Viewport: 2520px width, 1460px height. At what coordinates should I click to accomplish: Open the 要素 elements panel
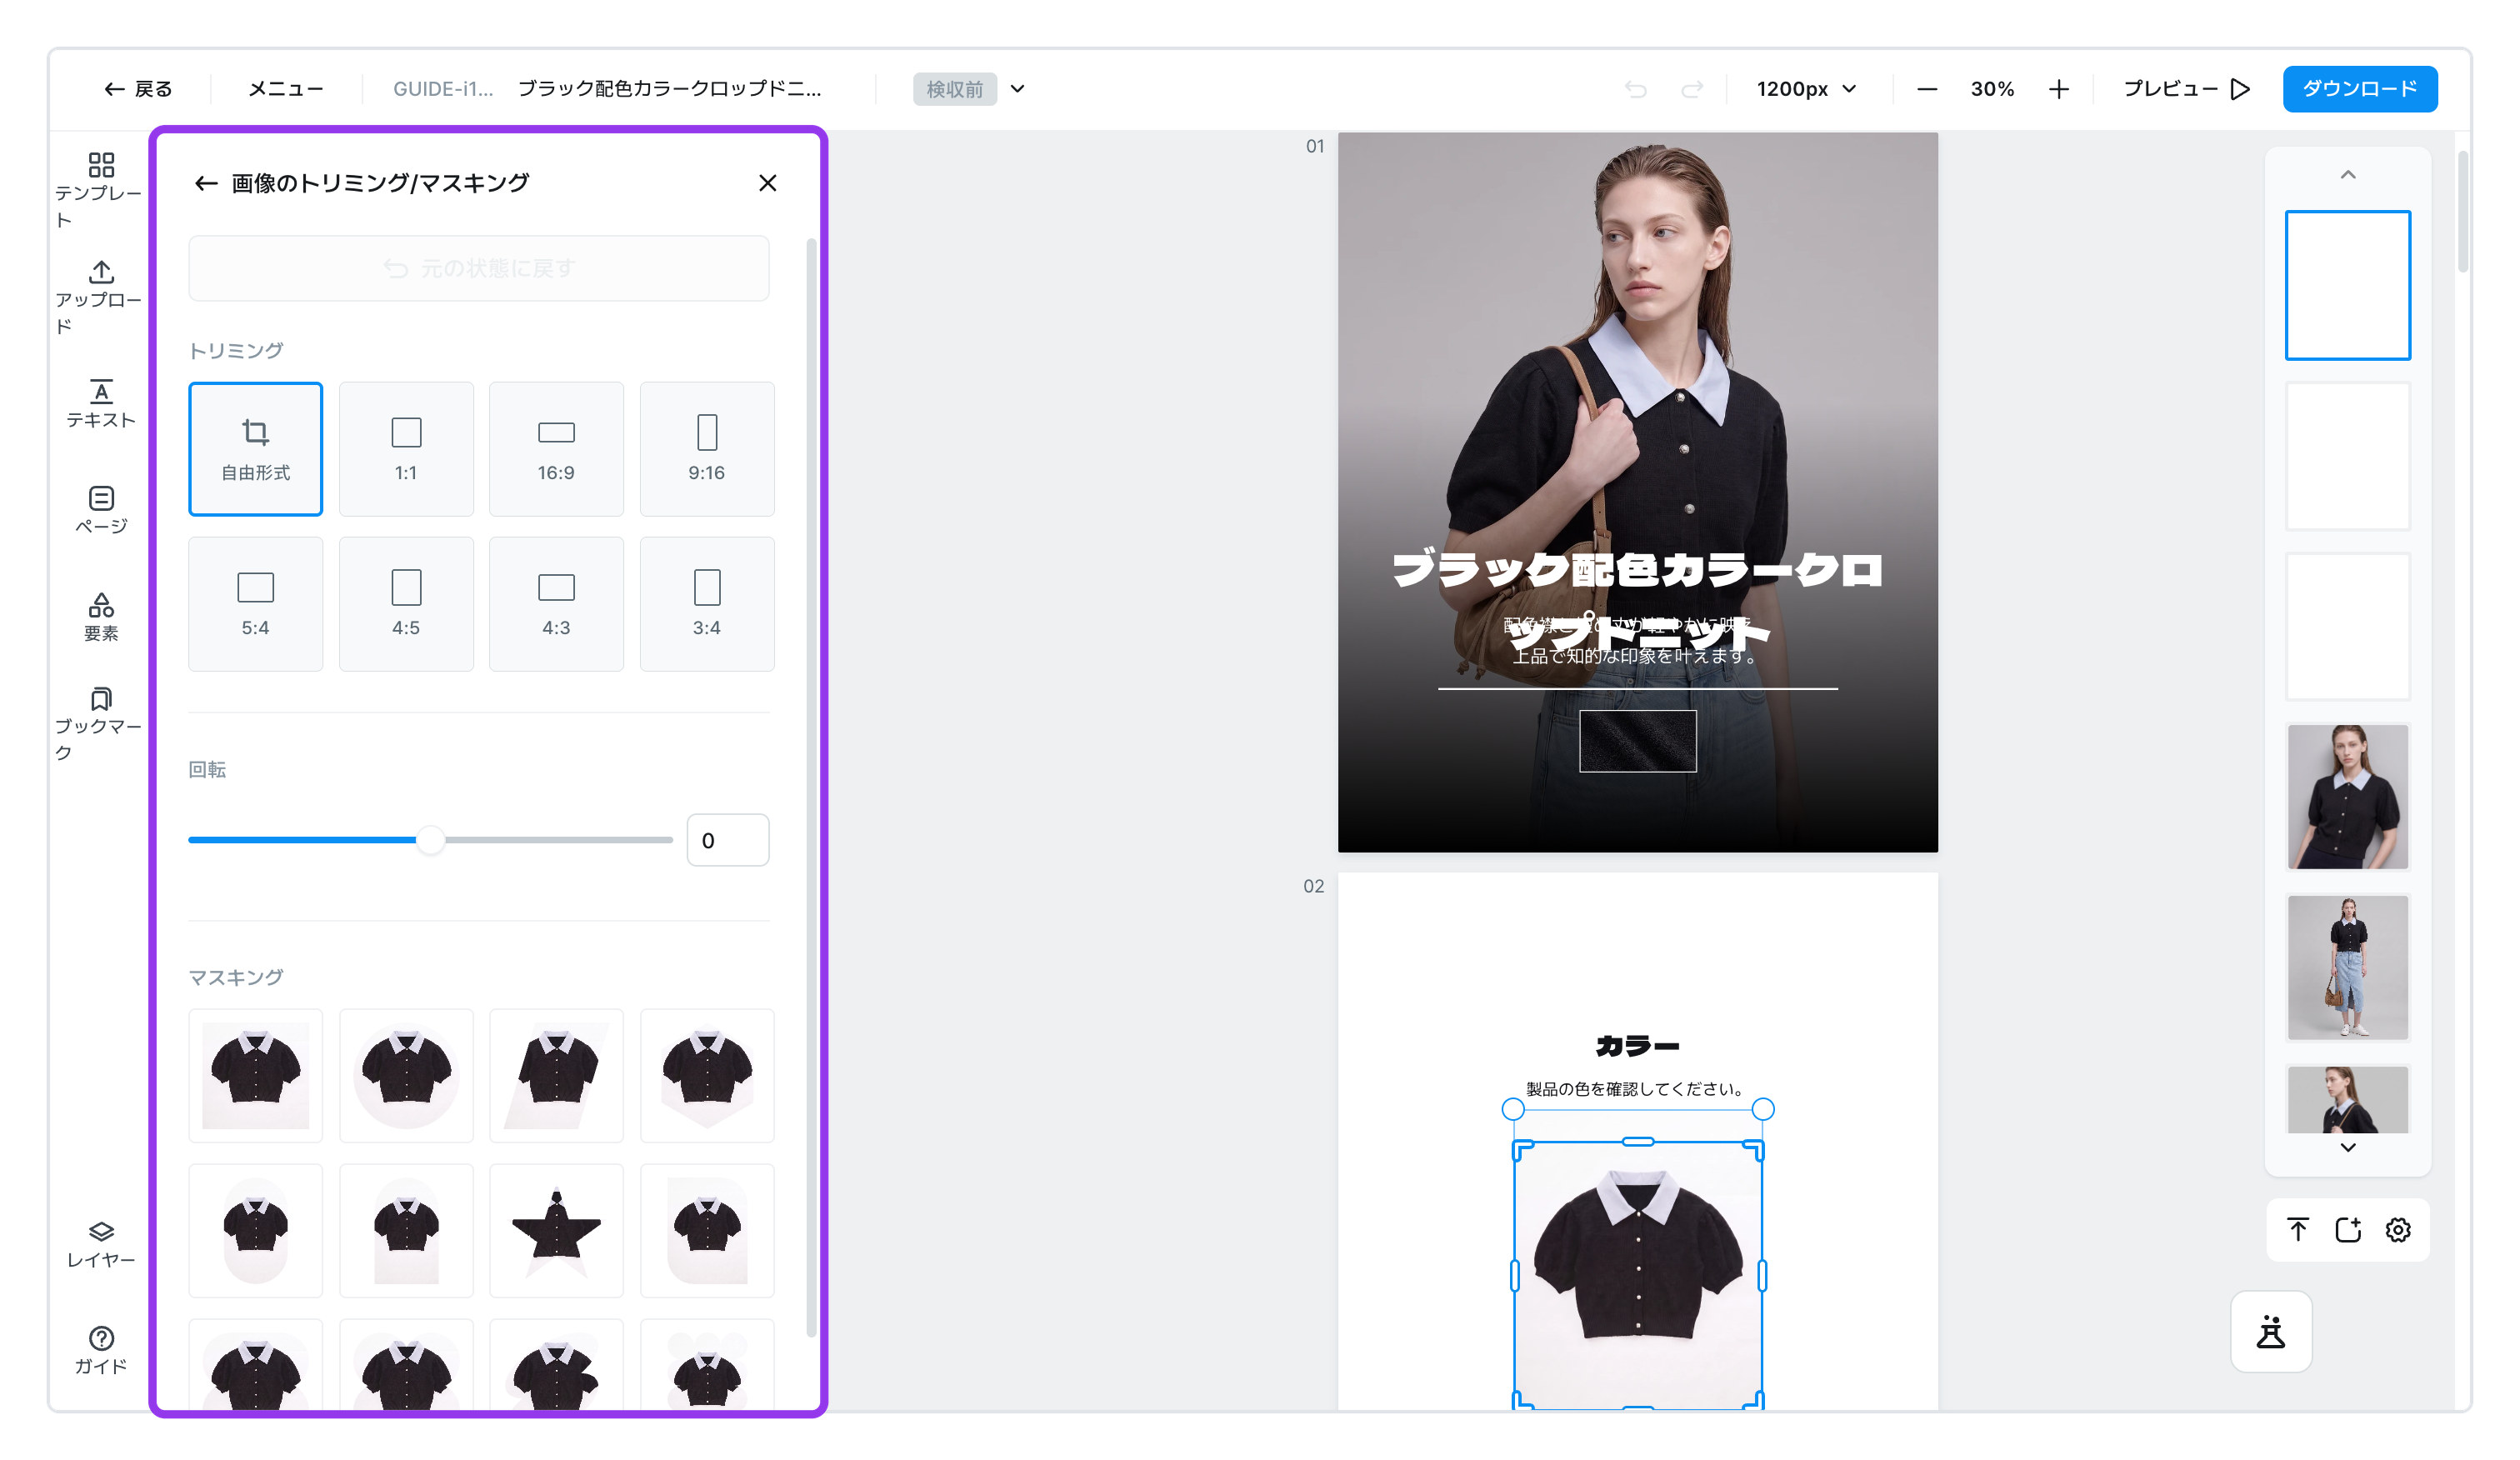coord(101,617)
